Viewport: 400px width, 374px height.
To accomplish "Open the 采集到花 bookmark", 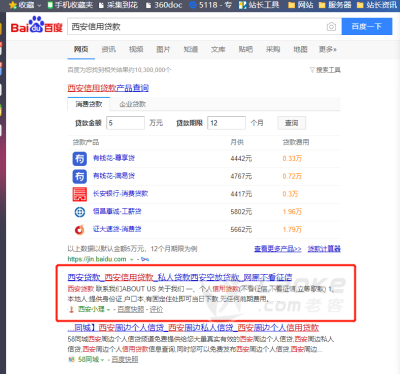I will (118, 5).
